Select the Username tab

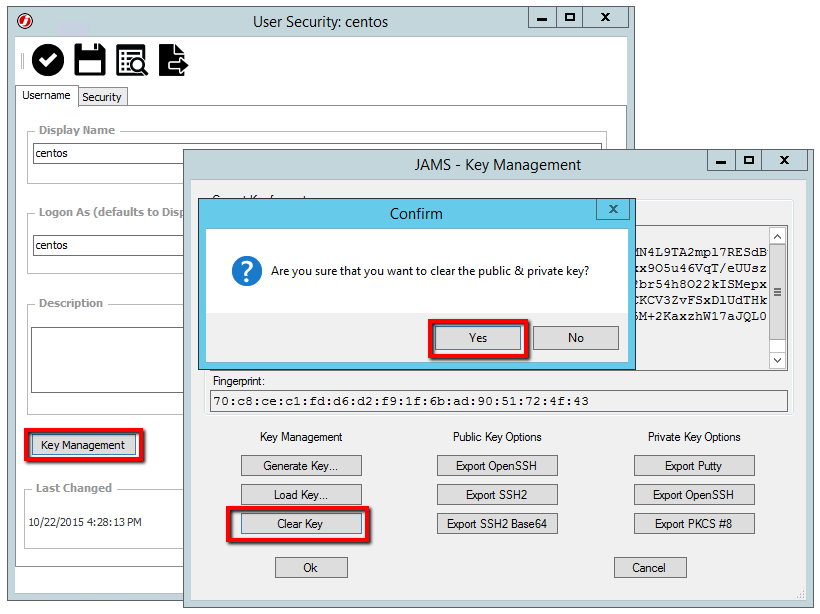[46, 96]
